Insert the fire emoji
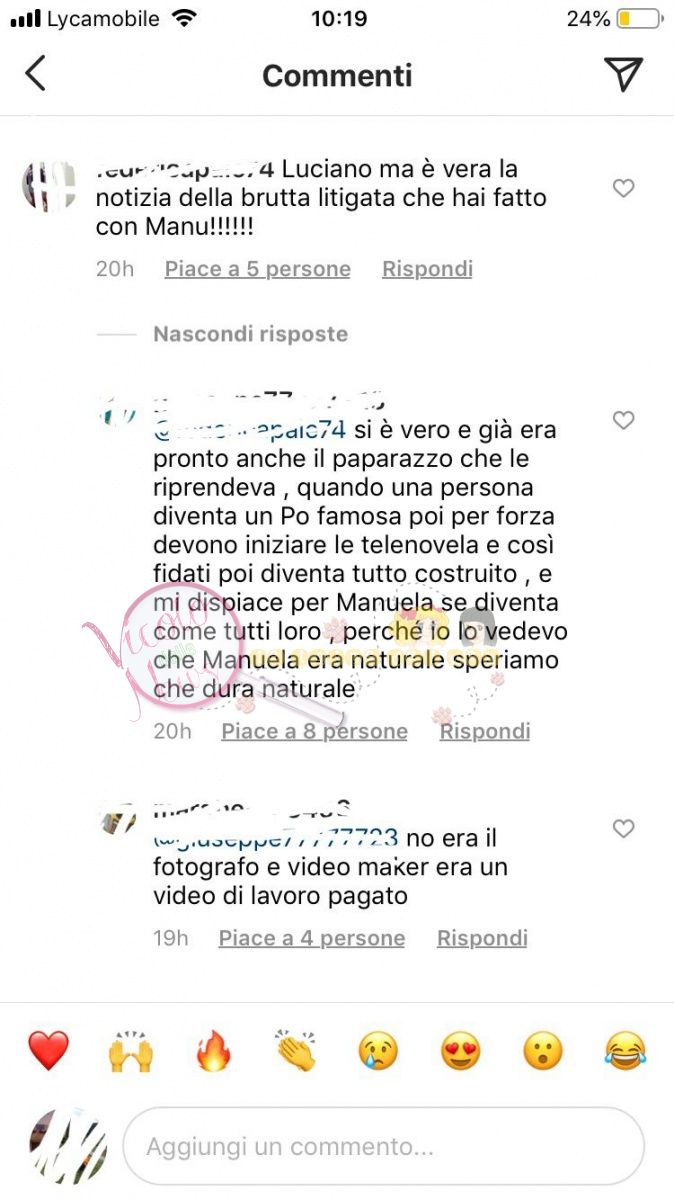Viewport: 674px width, 1200px height. (x=213, y=1051)
